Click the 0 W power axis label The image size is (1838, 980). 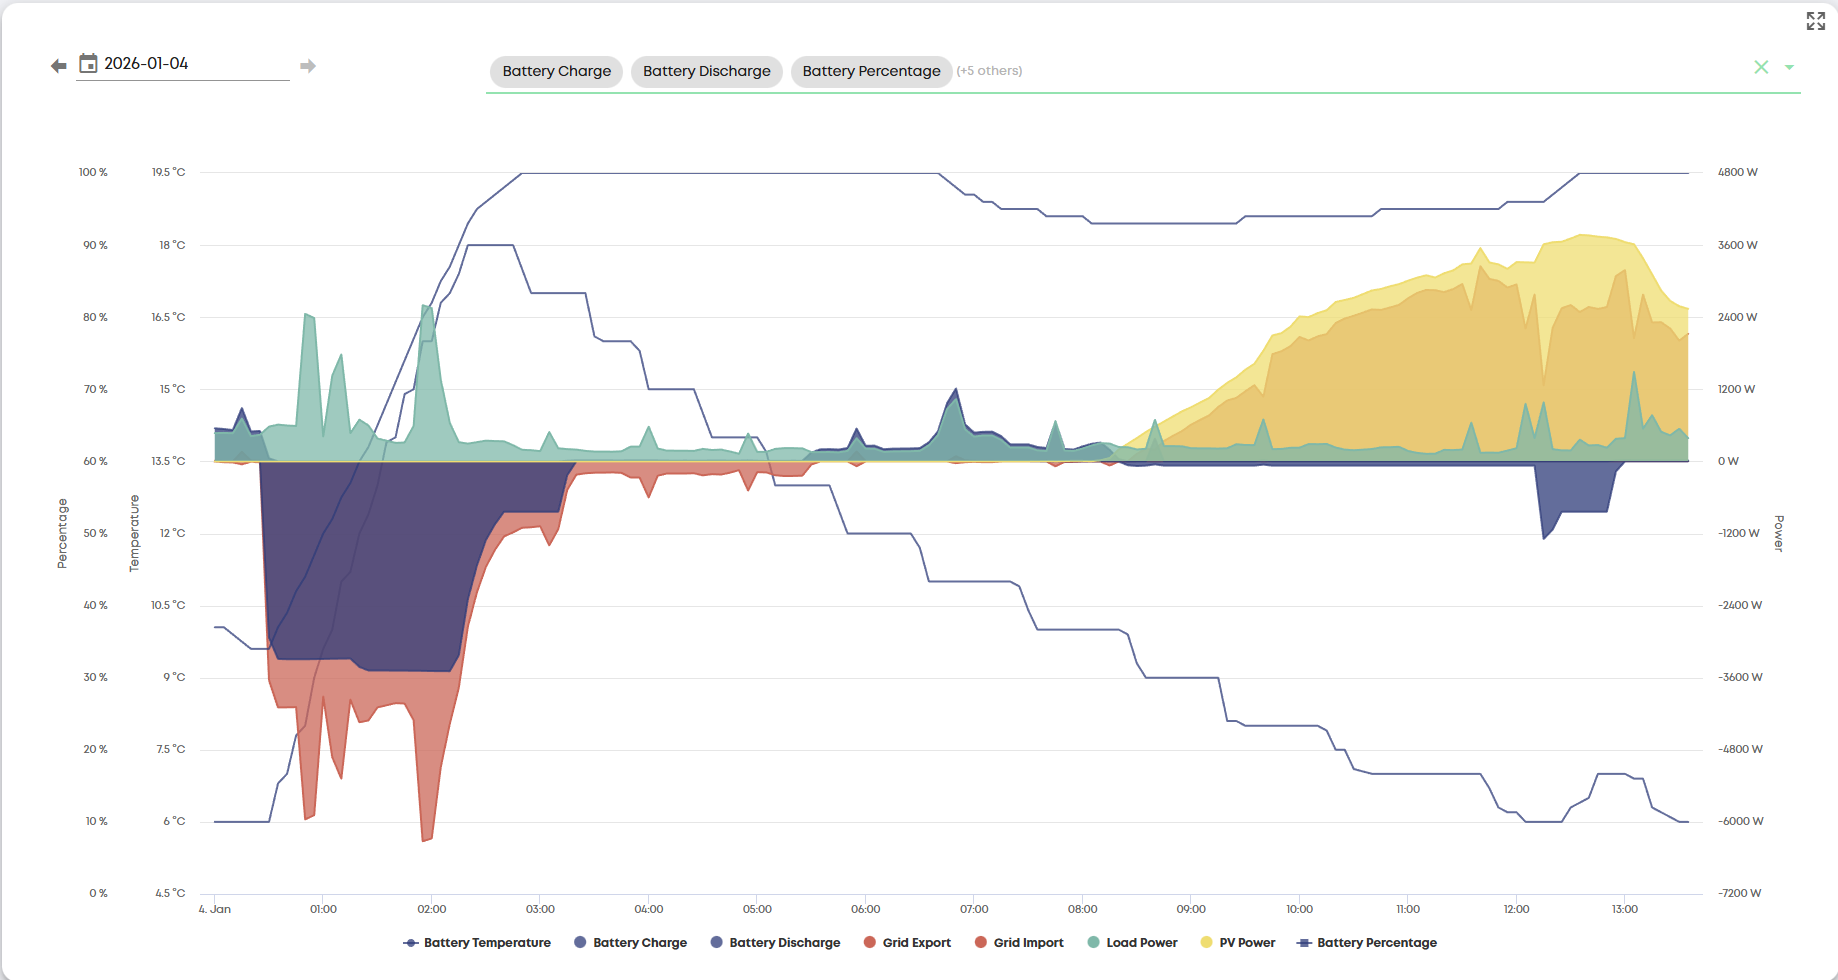(1728, 461)
